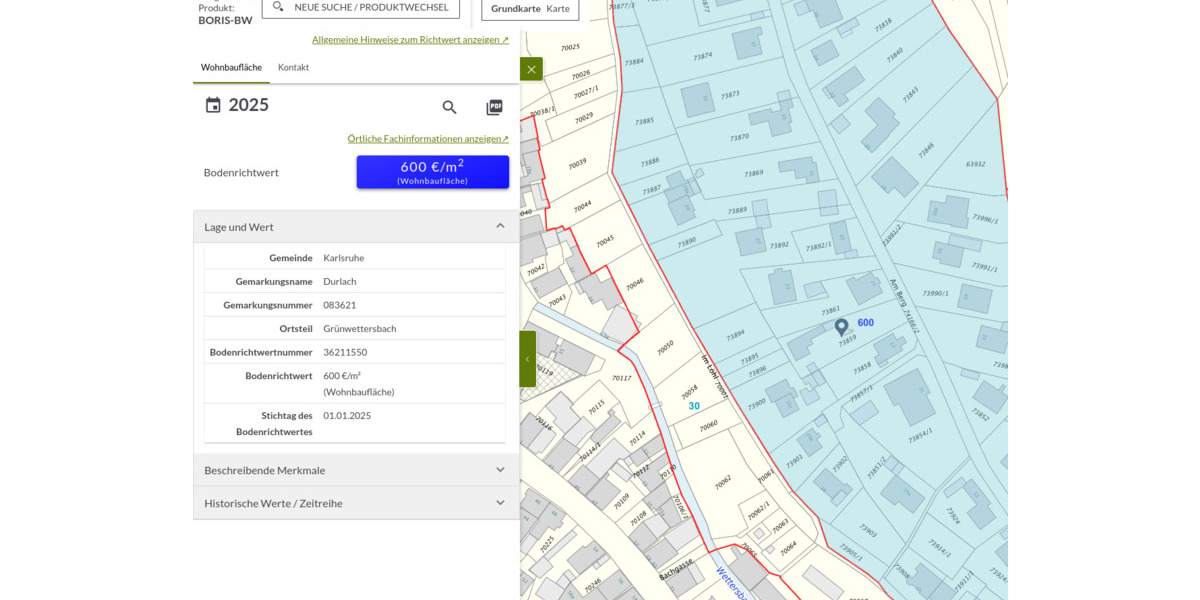Click the 600 label on the map
1200x600 pixels.
click(866, 323)
